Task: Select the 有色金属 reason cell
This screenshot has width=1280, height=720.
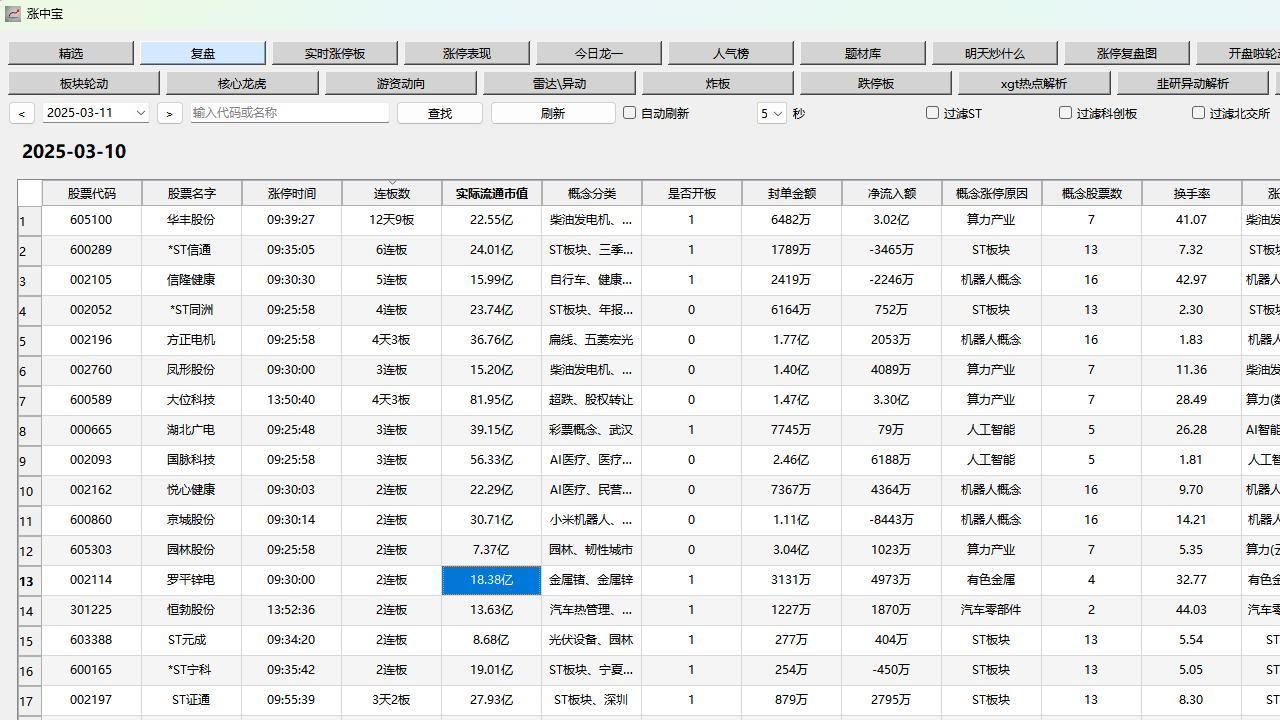Action: tap(992, 580)
